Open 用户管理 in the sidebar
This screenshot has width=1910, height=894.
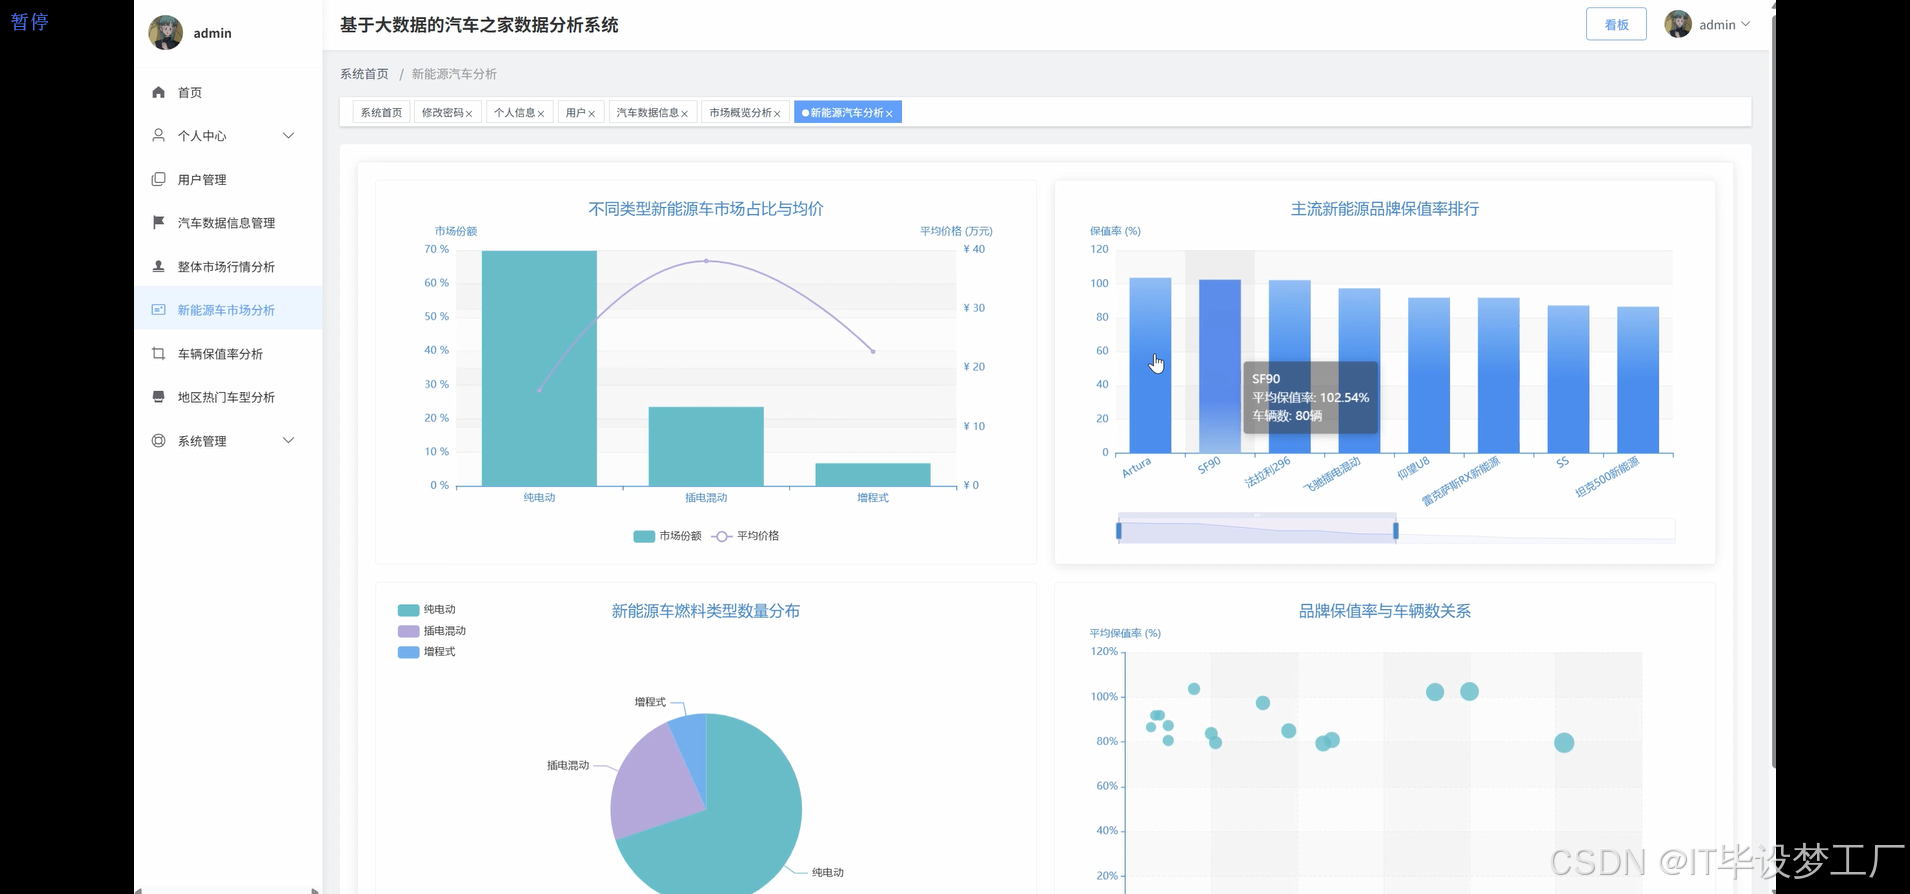coord(228,179)
